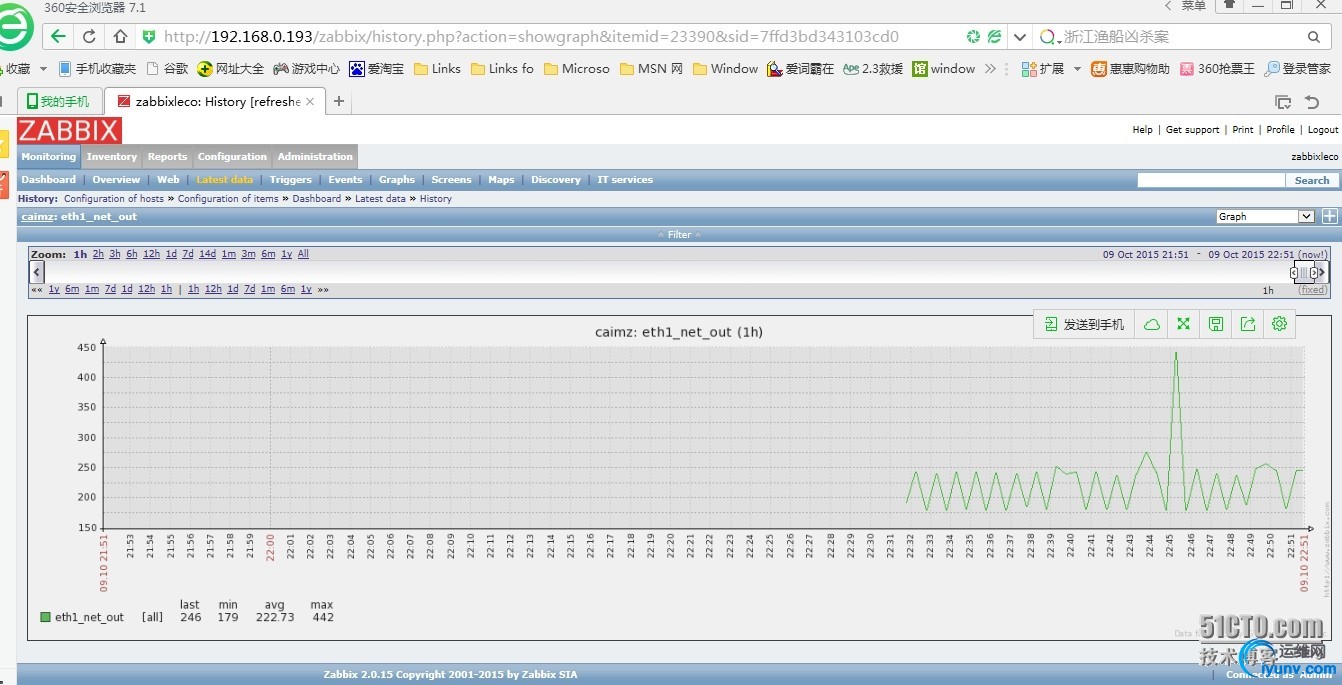The width and height of the screenshot is (1342, 685).
Task: Click the cloud icon in graph toolbar
Action: pyautogui.click(x=1151, y=324)
